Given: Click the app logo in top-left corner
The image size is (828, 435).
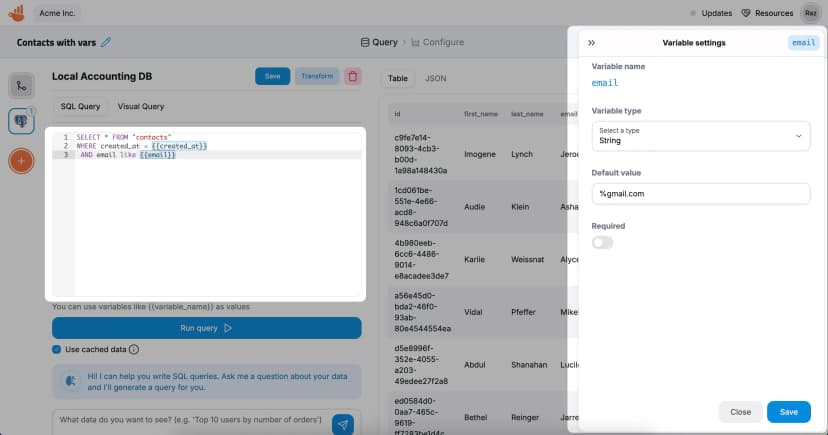Looking at the screenshot, I should point(16,13).
